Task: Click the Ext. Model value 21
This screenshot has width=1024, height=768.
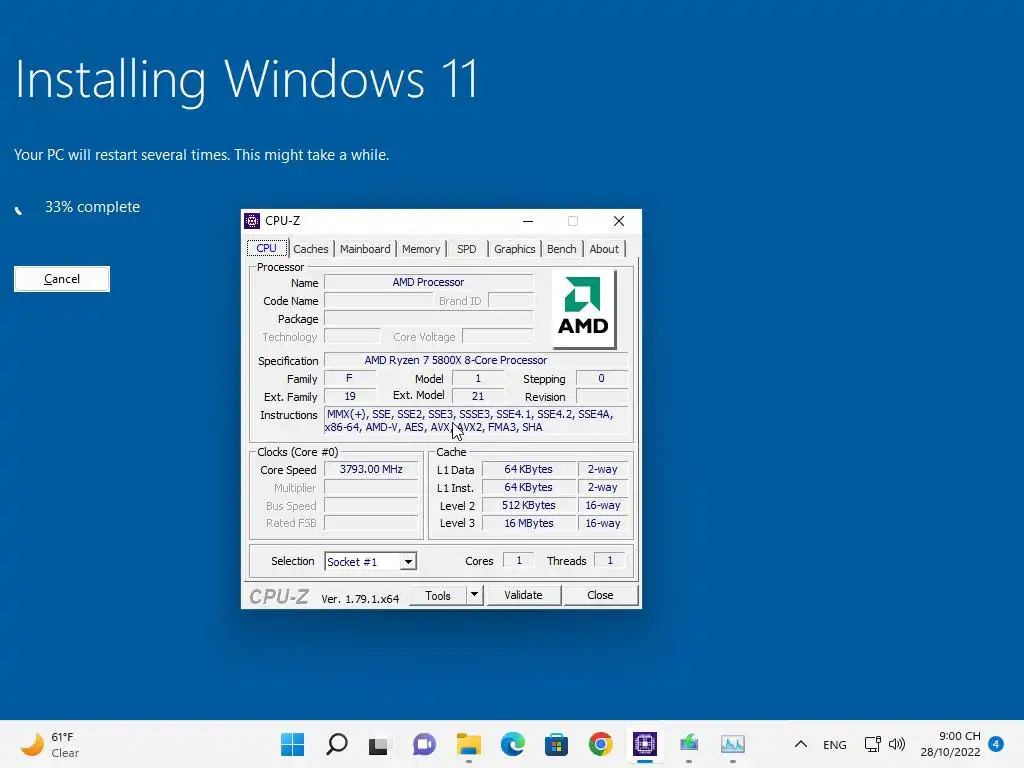Action: [478, 396]
